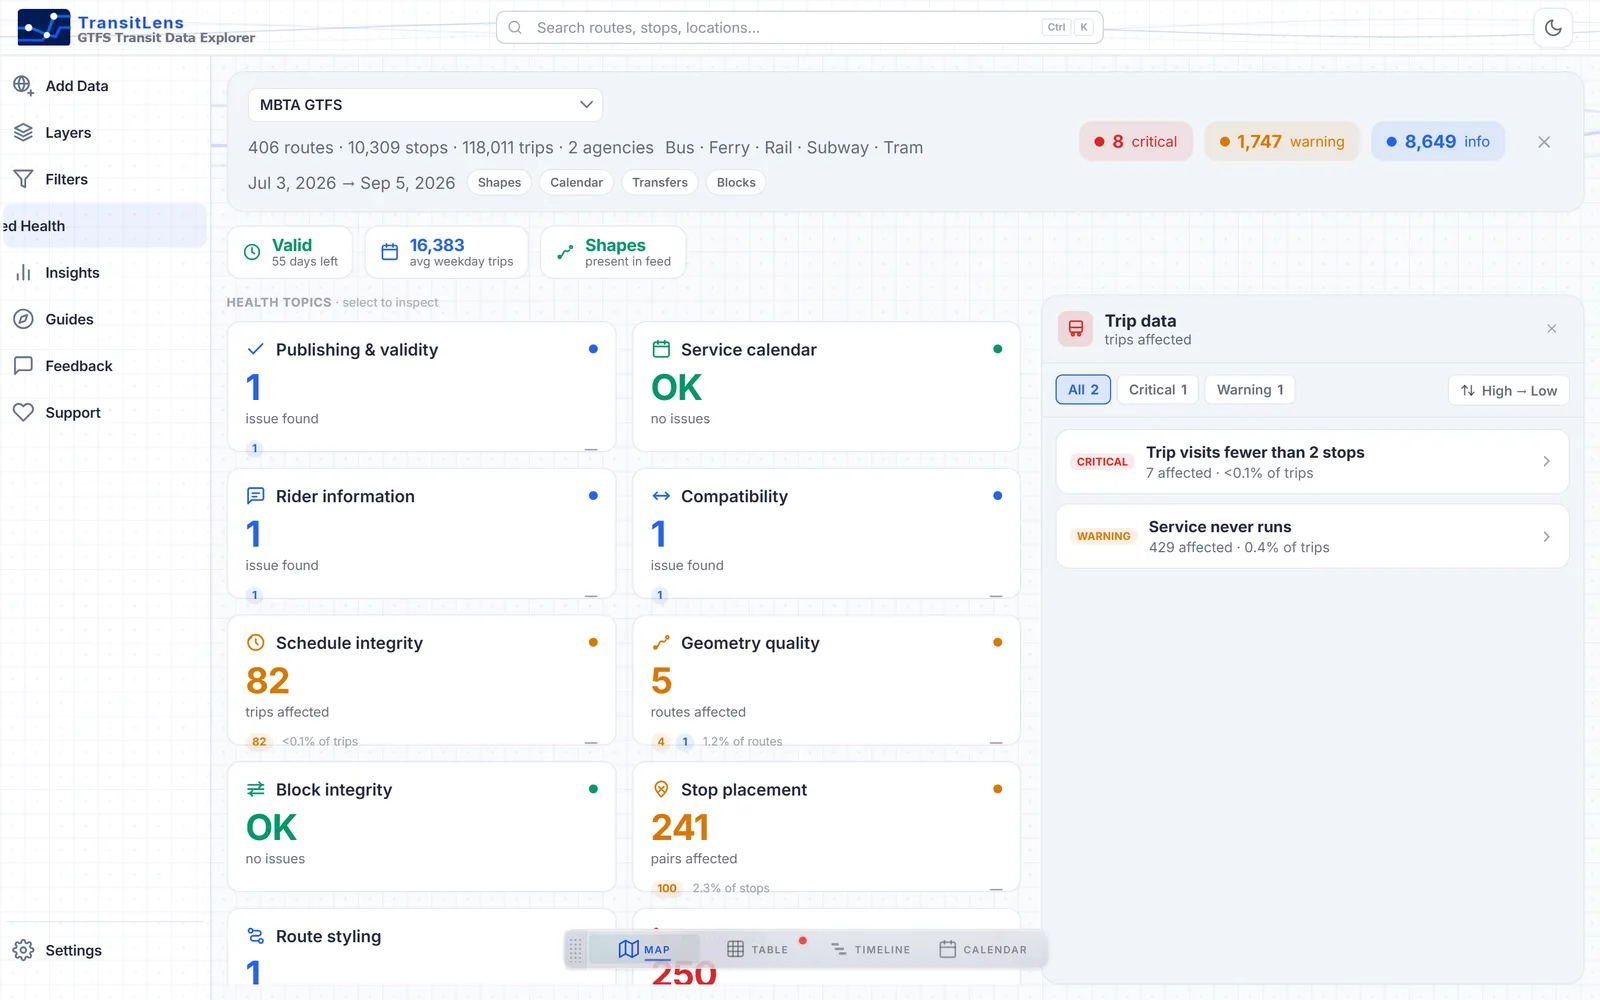Open Support heart item in sidebar
This screenshot has width=1600, height=1000.
tap(104, 413)
